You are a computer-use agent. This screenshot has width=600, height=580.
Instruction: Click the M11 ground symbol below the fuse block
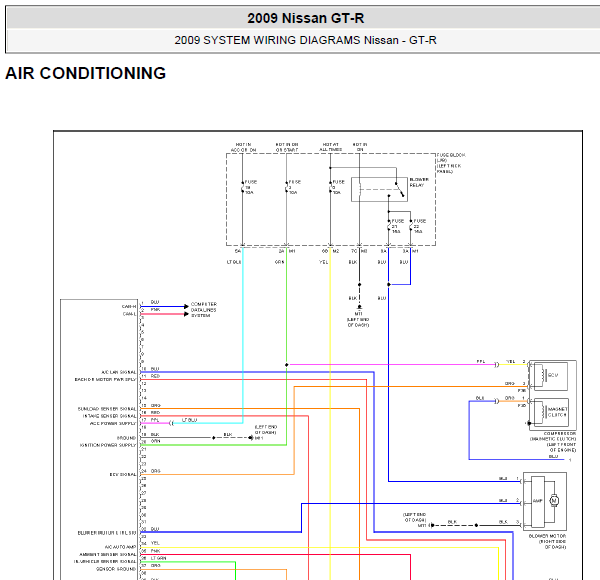359,307
